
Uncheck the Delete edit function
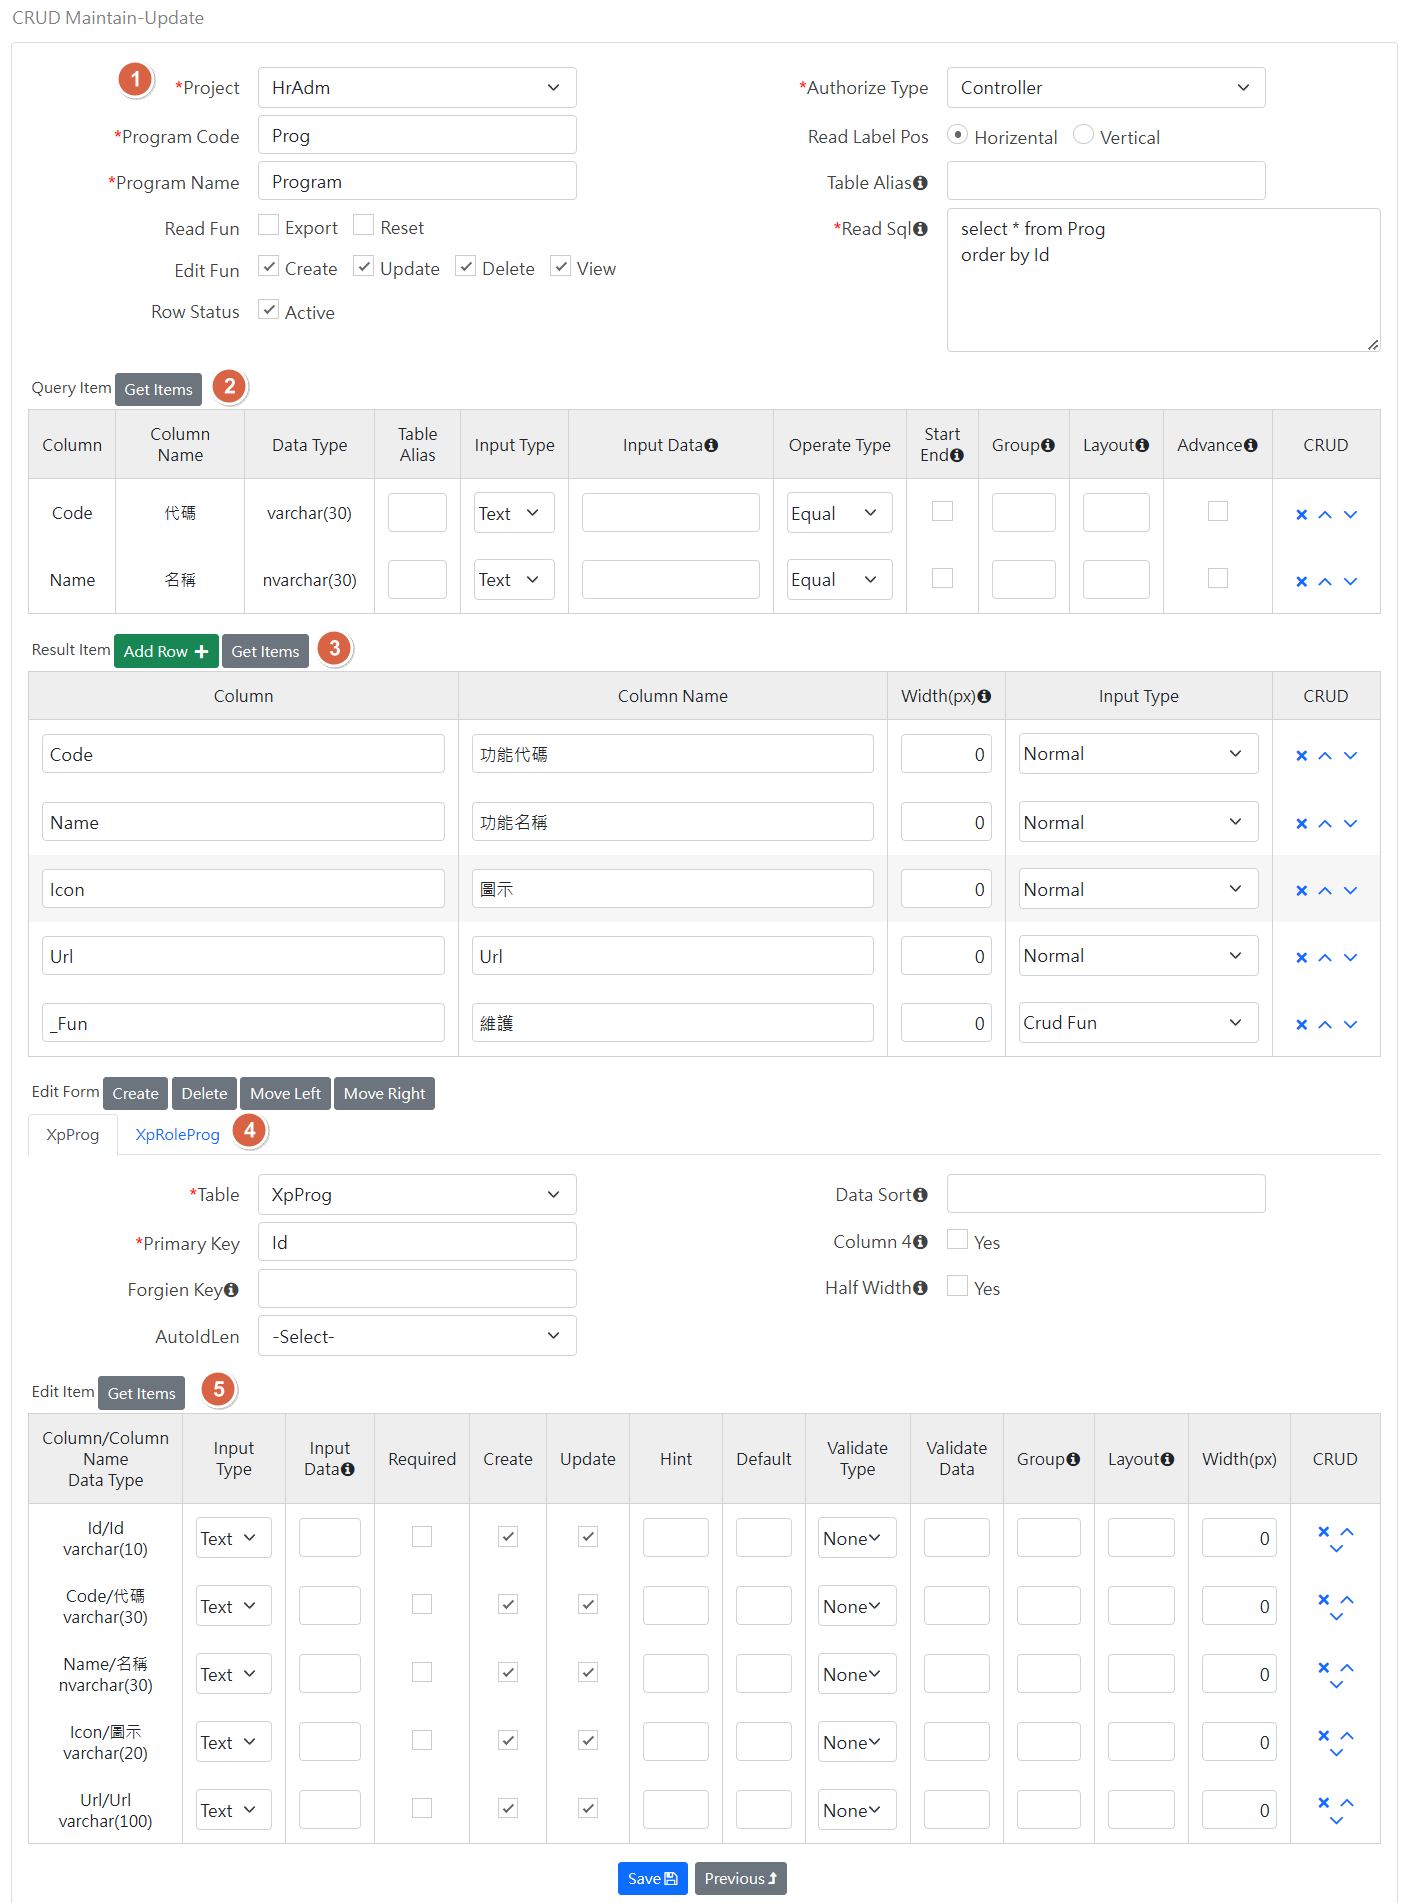[x=465, y=266]
